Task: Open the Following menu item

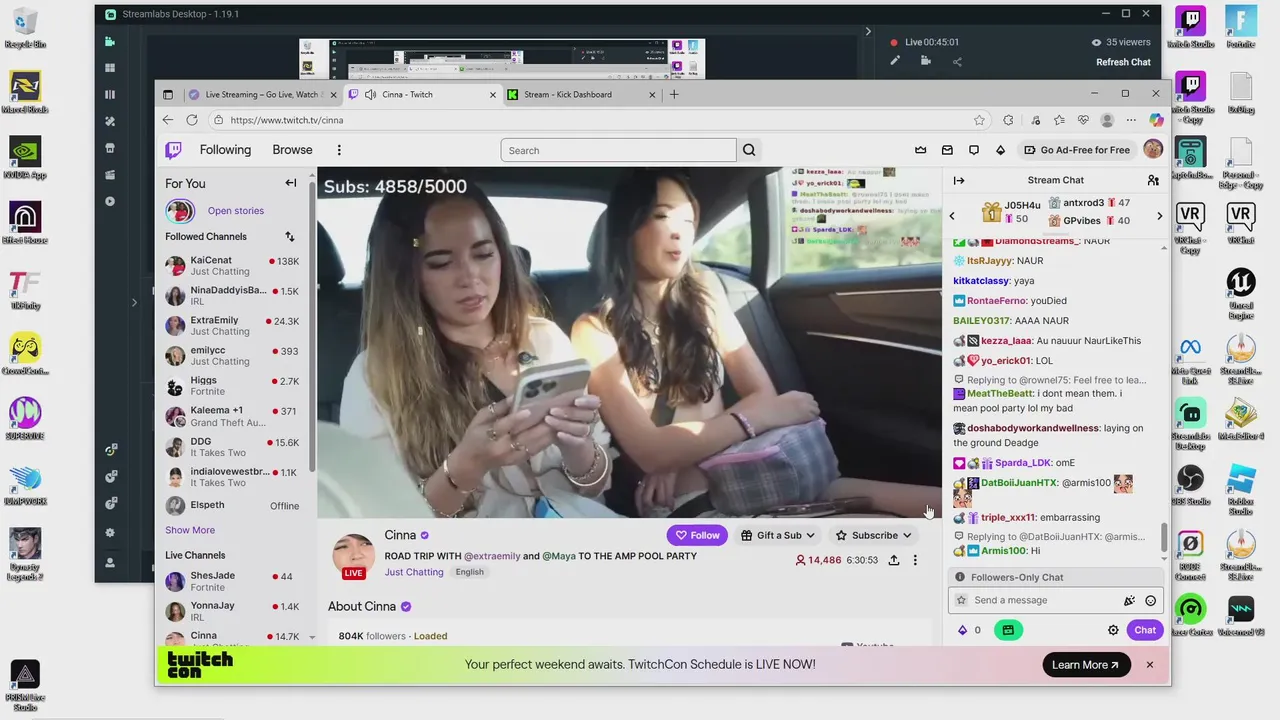Action: (x=225, y=150)
